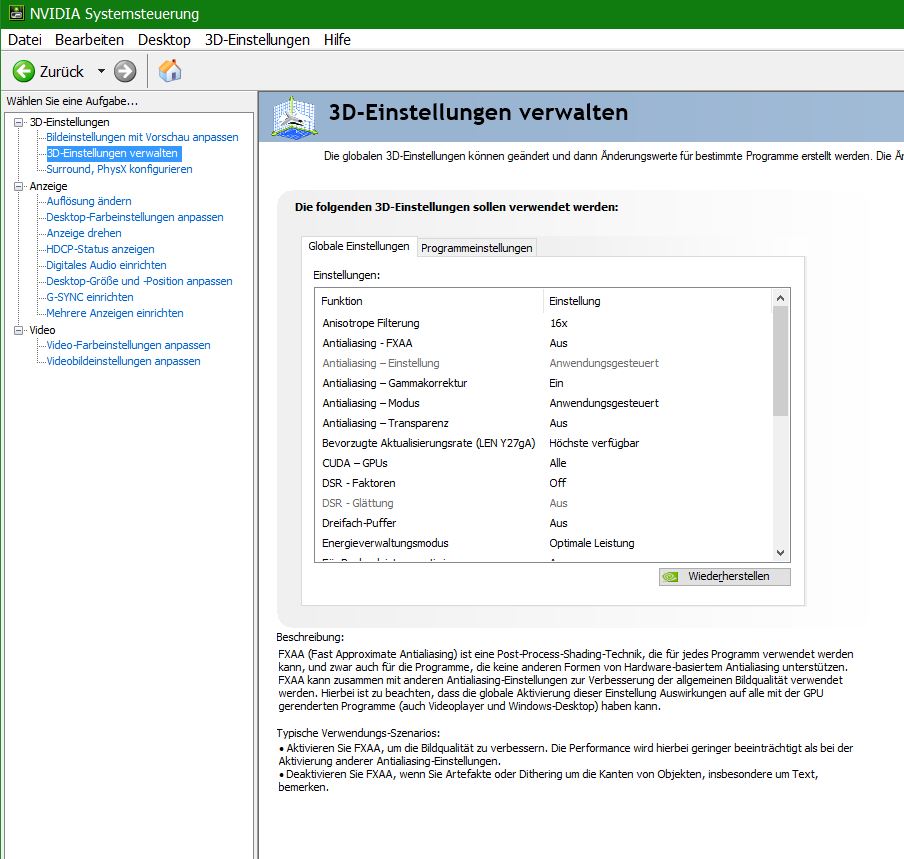
Task: Open Anzeige drehen page
Action: point(84,233)
